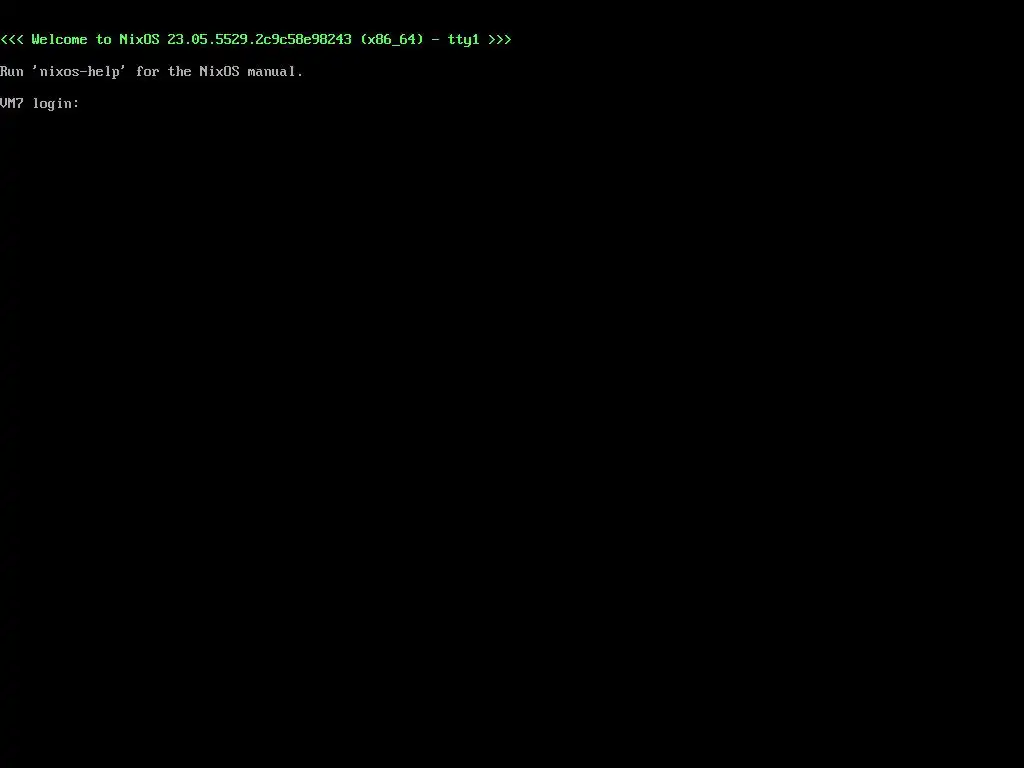
Task: Click the 'login:' label
Action: (56, 104)
